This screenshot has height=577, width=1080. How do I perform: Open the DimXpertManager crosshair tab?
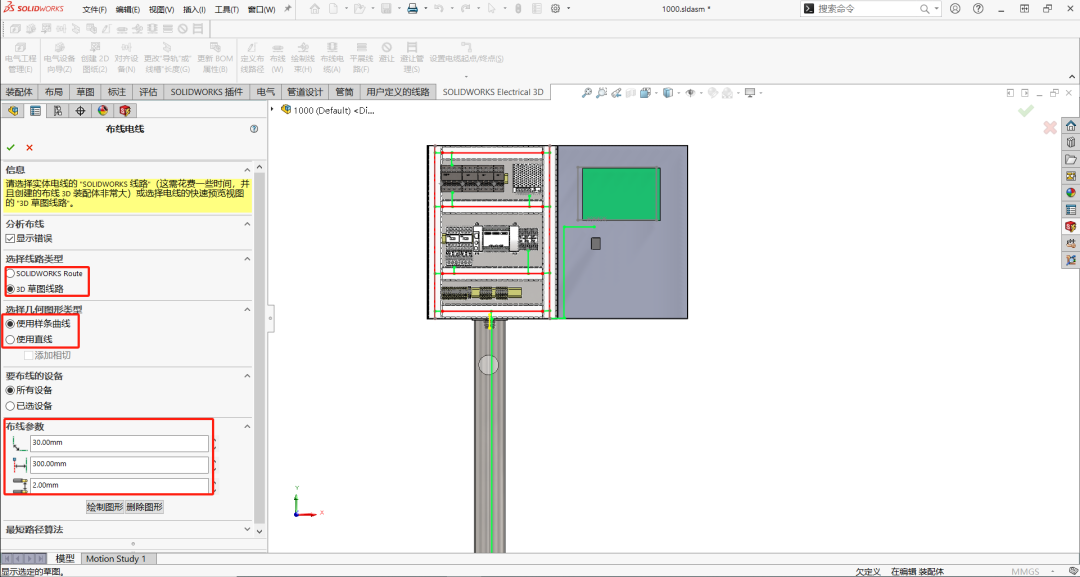[81, 110]
